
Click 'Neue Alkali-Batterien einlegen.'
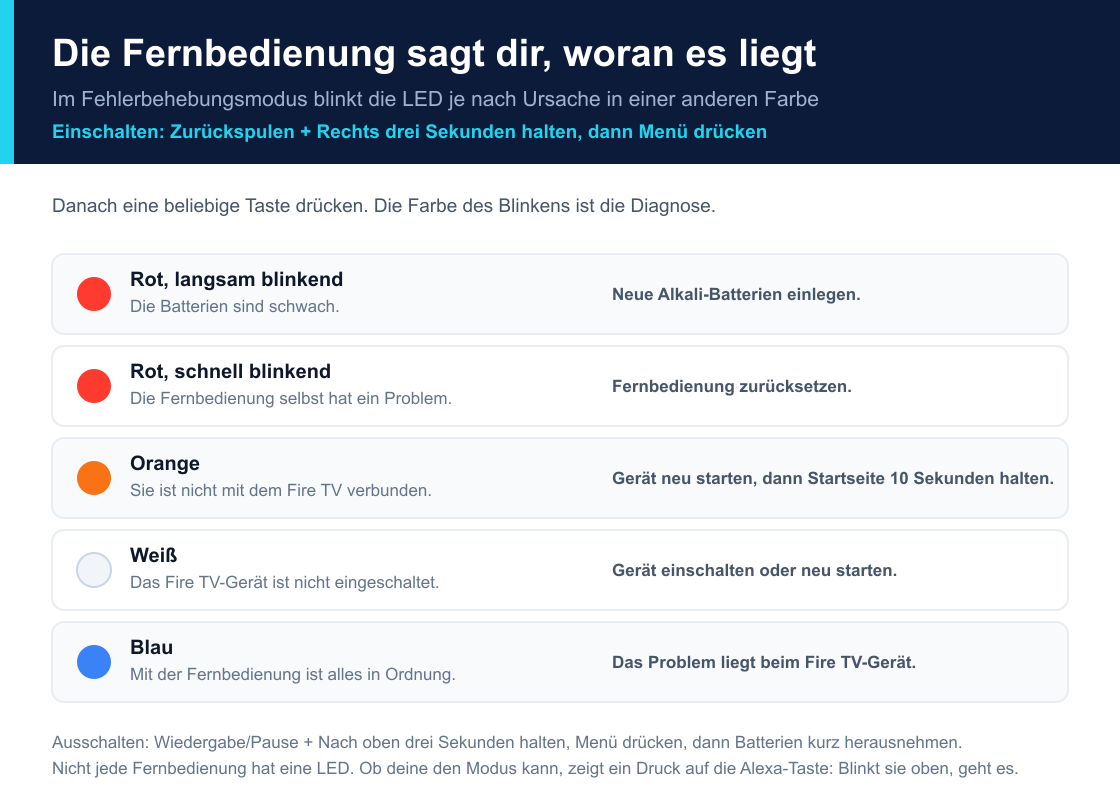(x=736, y=294)
